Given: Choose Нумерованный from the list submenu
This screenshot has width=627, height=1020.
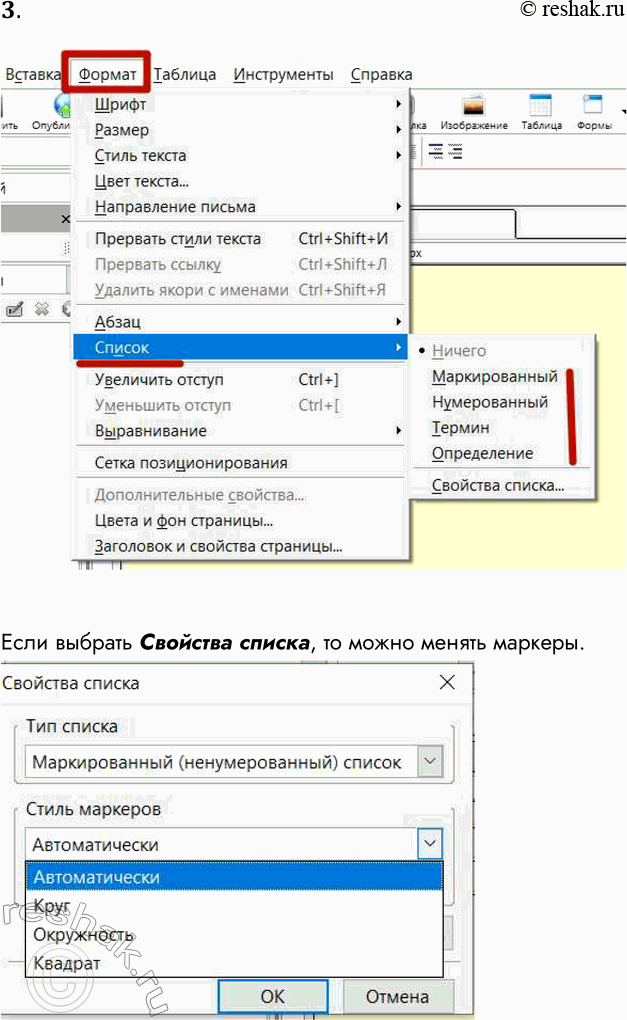Looking at the screenshot, I should [x=489, y=402].
